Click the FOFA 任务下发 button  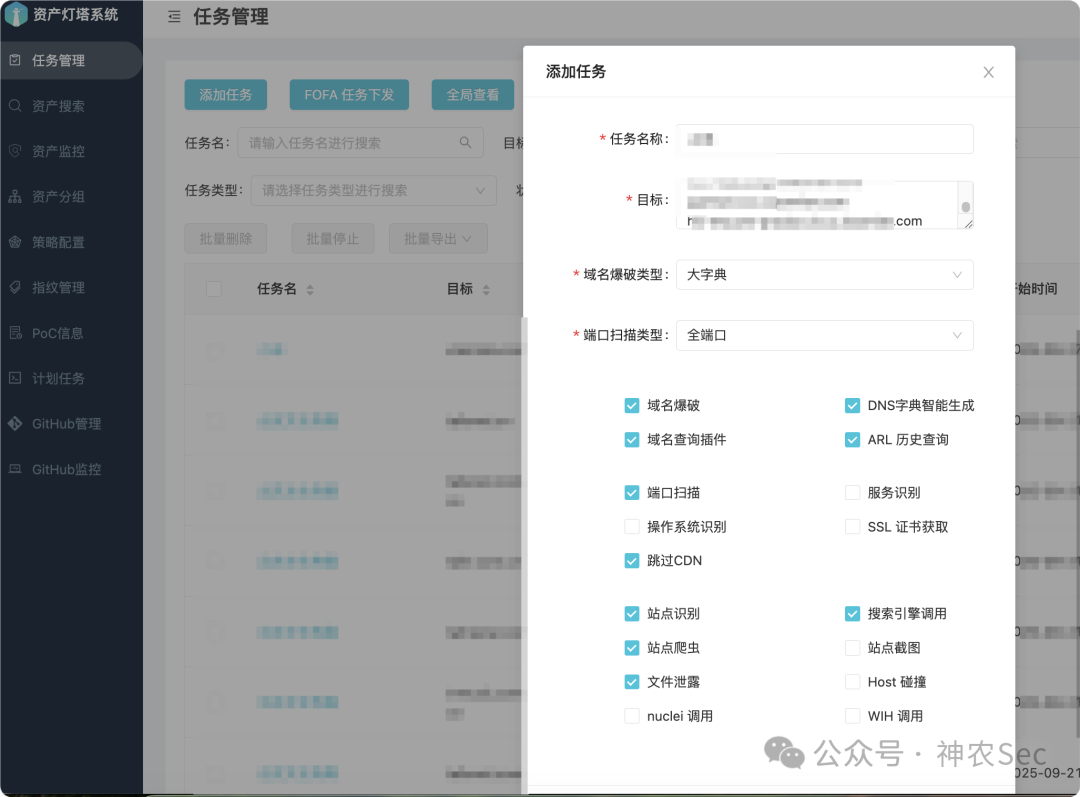[349, 94]
